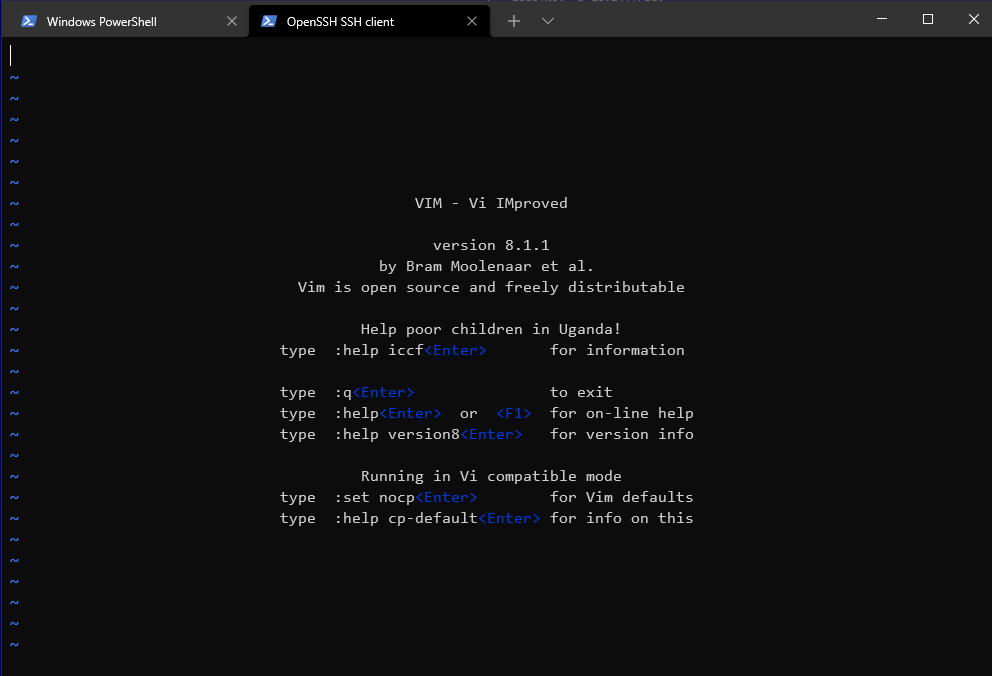Expand the new tab profile dropdown

click(x=548, y=22)
